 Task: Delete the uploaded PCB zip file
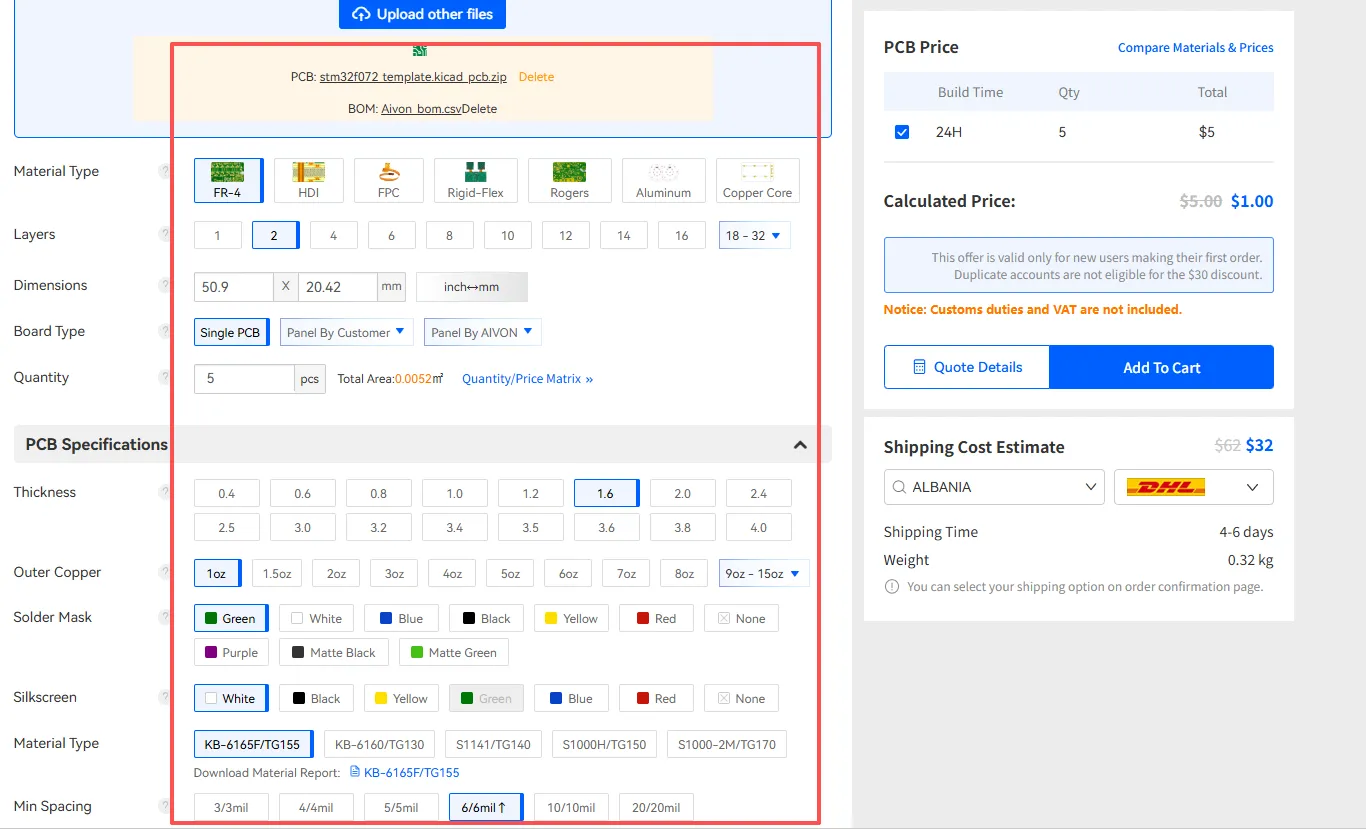click(x=536, y=77)
